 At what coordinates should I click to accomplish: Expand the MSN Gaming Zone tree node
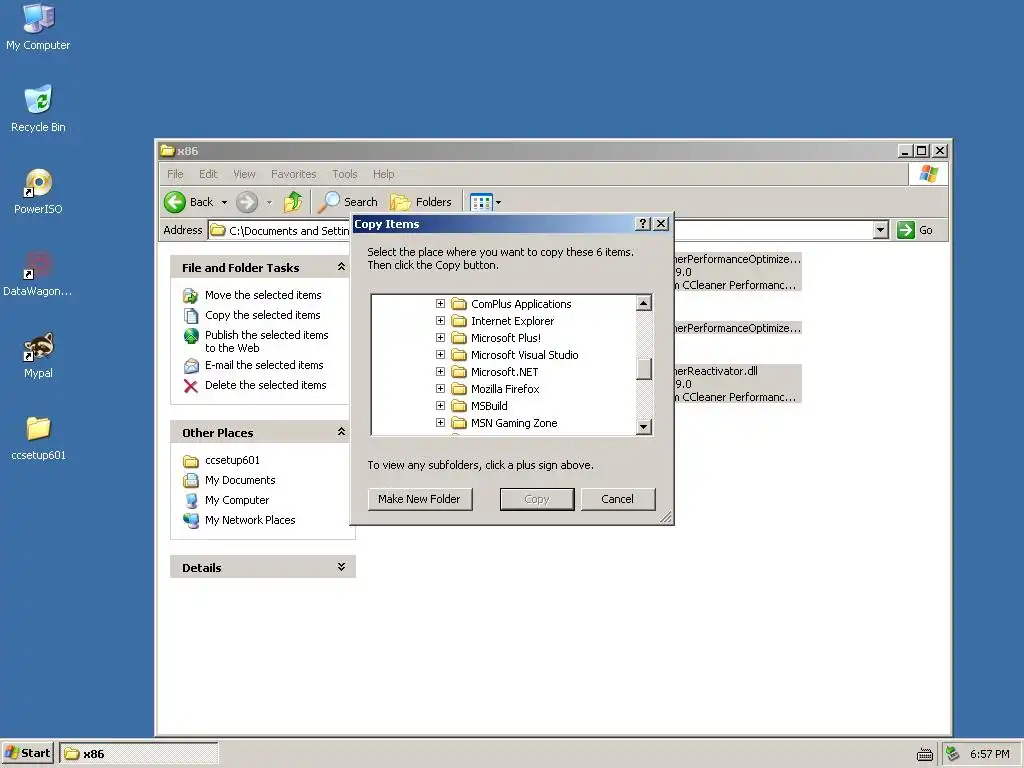pos(440,423)
